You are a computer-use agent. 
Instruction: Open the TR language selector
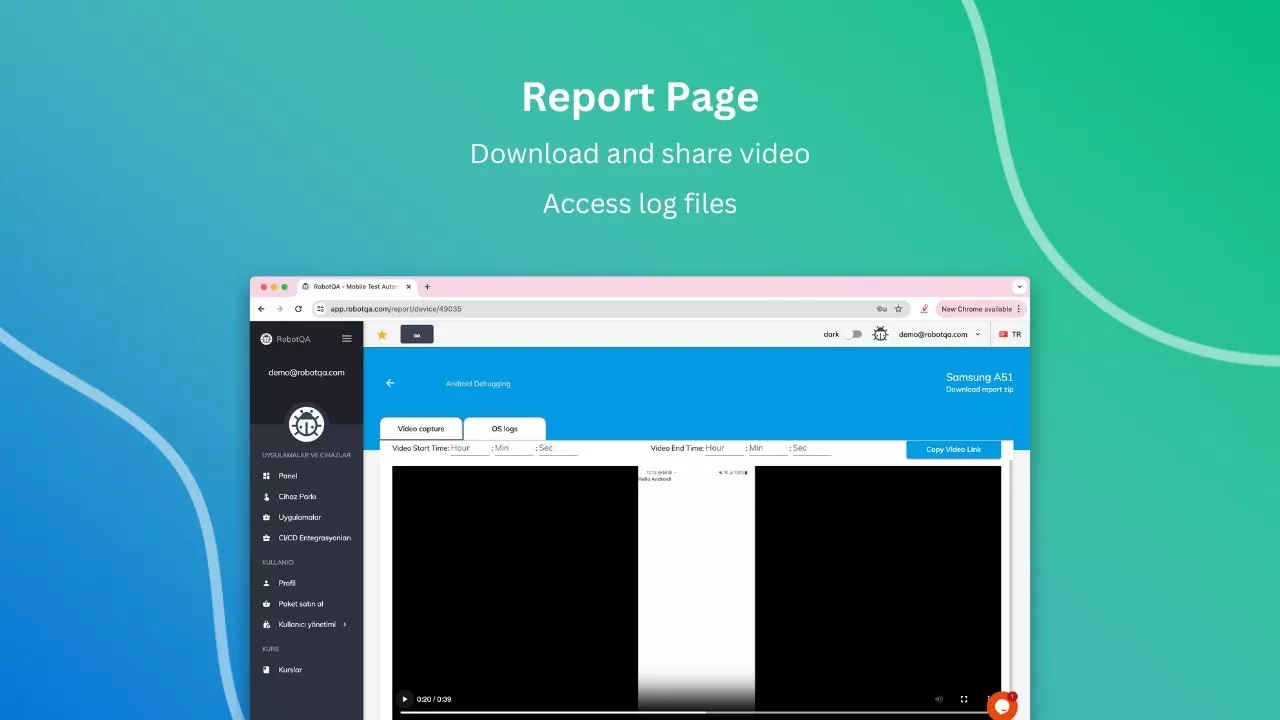(x=1010, y=335)
